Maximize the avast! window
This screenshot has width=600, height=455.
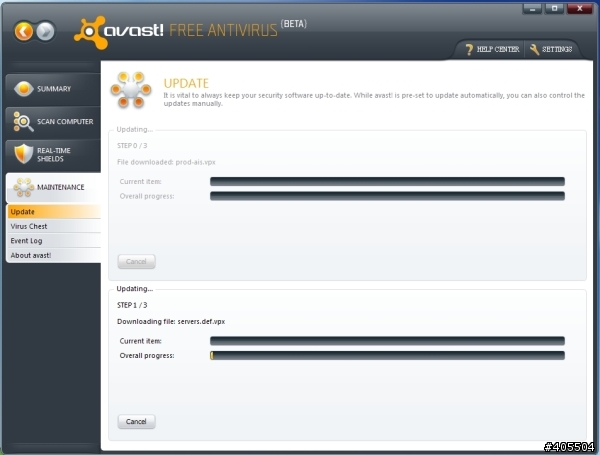554,8
